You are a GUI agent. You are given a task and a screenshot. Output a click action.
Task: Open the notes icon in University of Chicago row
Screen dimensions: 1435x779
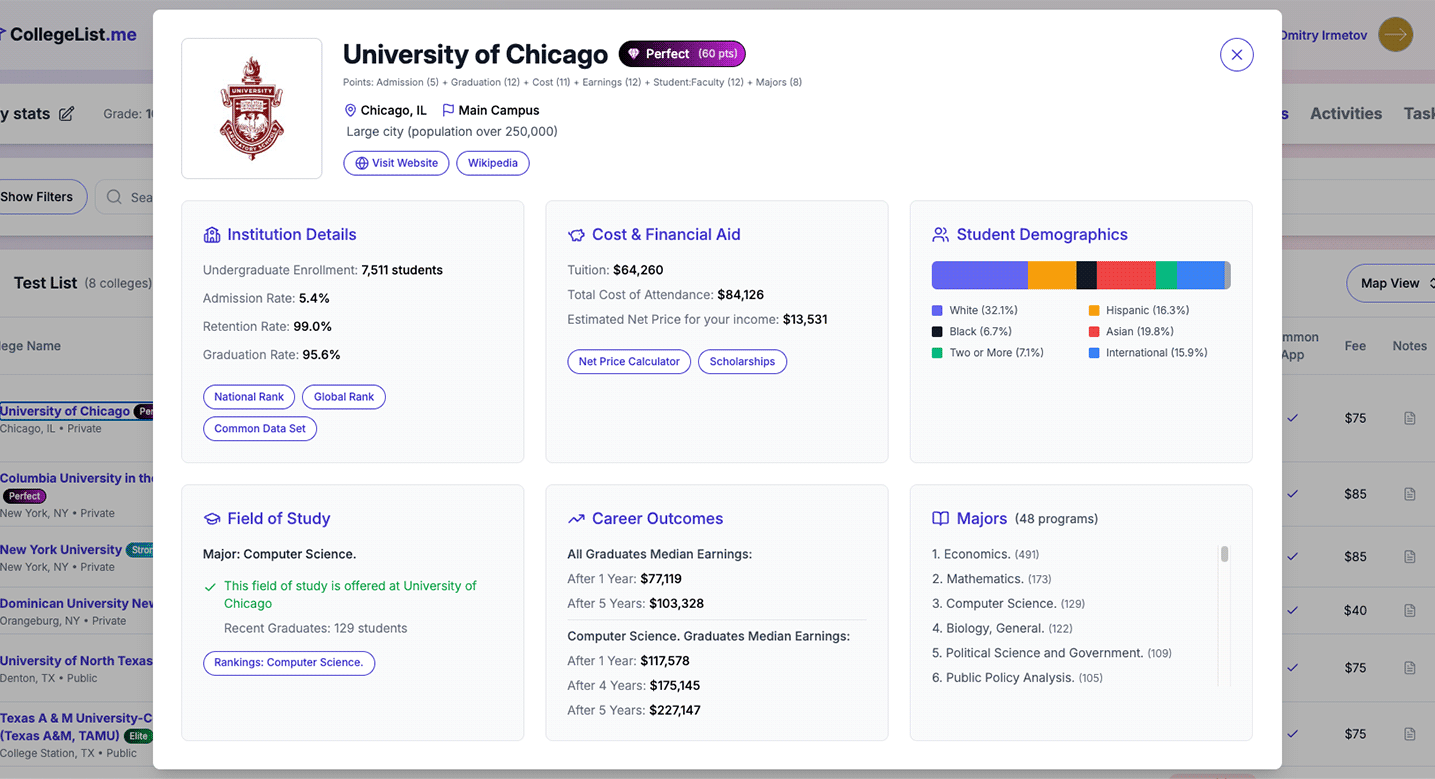click(x=1410, y=418)
